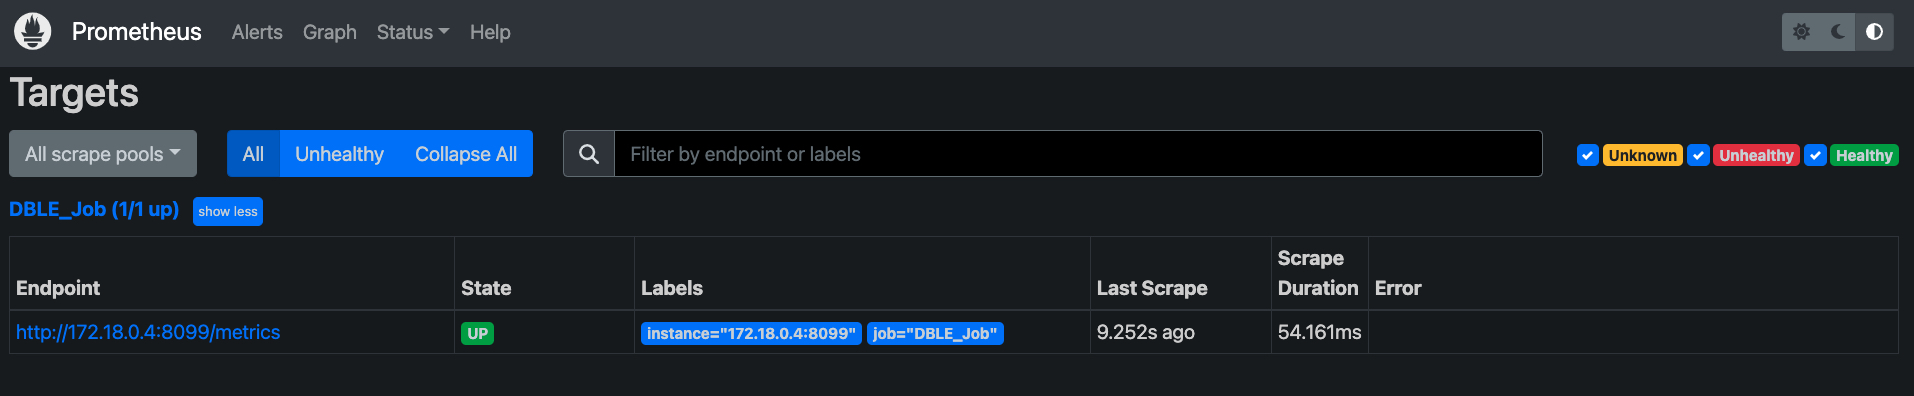Click the magnifier search icon

pos(589,154)
